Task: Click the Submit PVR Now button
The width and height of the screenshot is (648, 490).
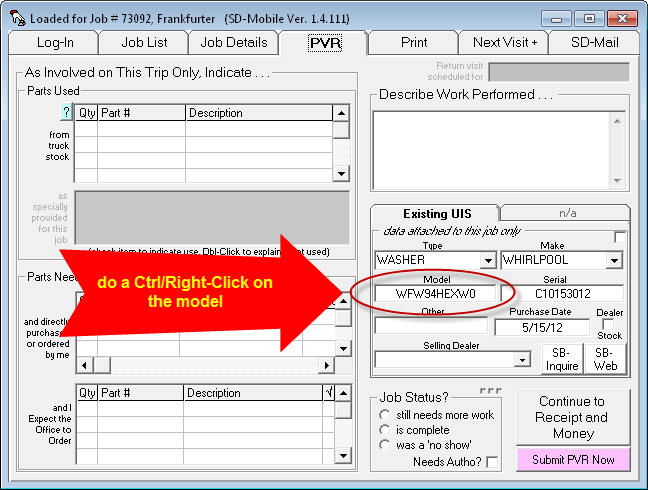Action: coord(573,459)
